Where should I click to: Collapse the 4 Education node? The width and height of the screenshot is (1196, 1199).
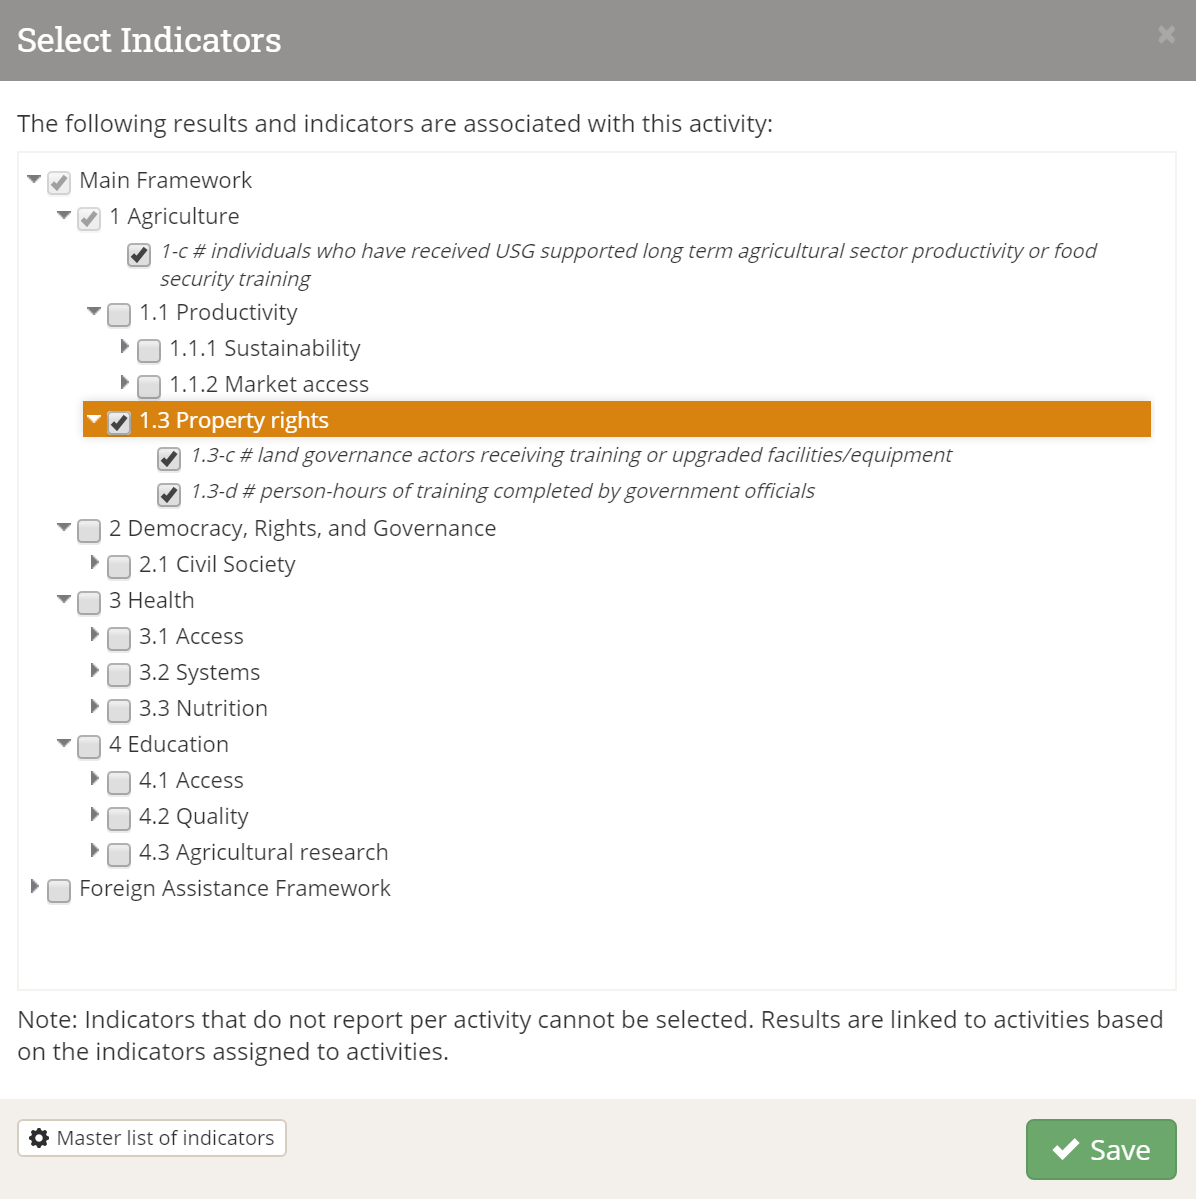(x=64, y=744)
